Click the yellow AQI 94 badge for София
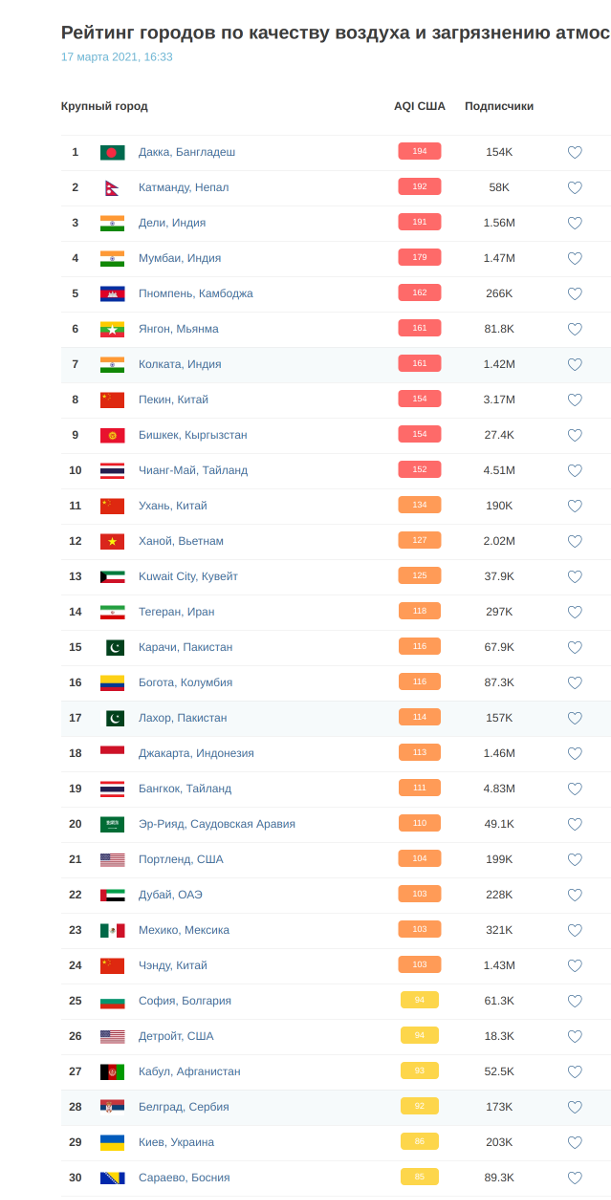The height and width of the screenshot is (1200, 611). [x=420, y=1000]
